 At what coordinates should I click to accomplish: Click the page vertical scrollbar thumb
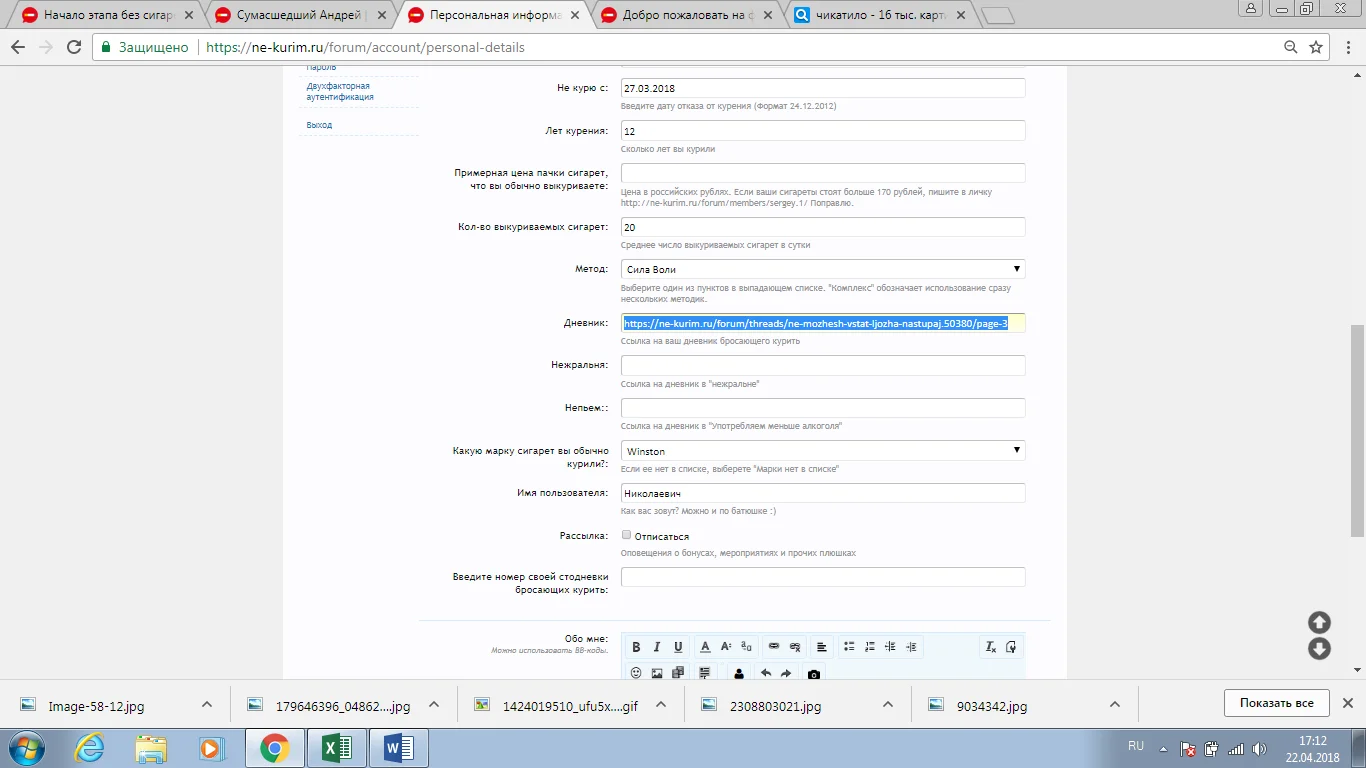1357,430
